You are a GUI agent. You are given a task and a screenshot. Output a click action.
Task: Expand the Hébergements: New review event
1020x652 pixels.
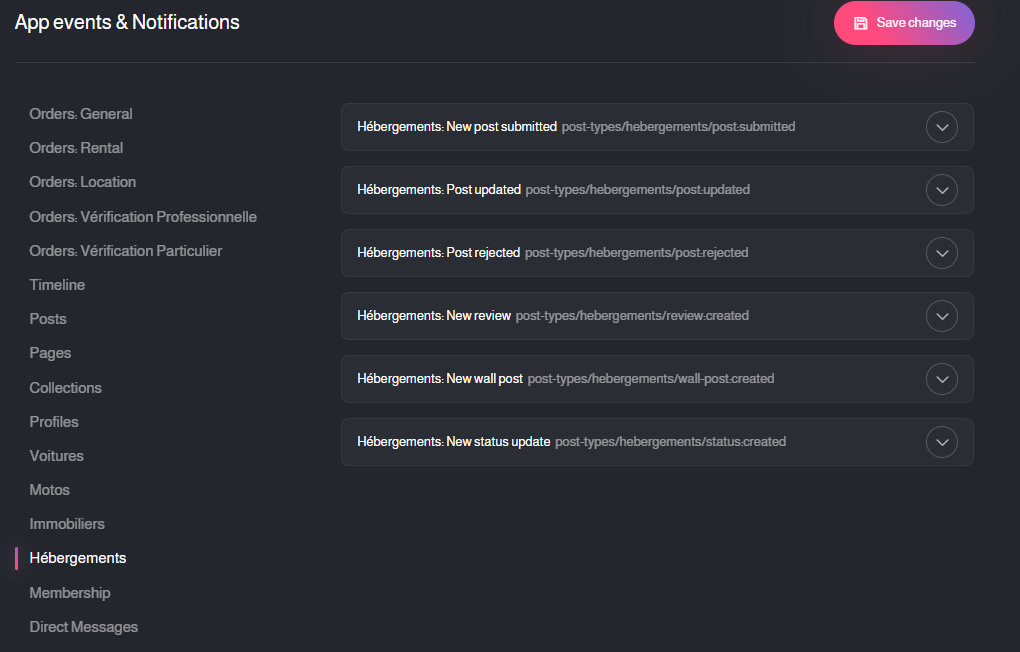[941, 316]
